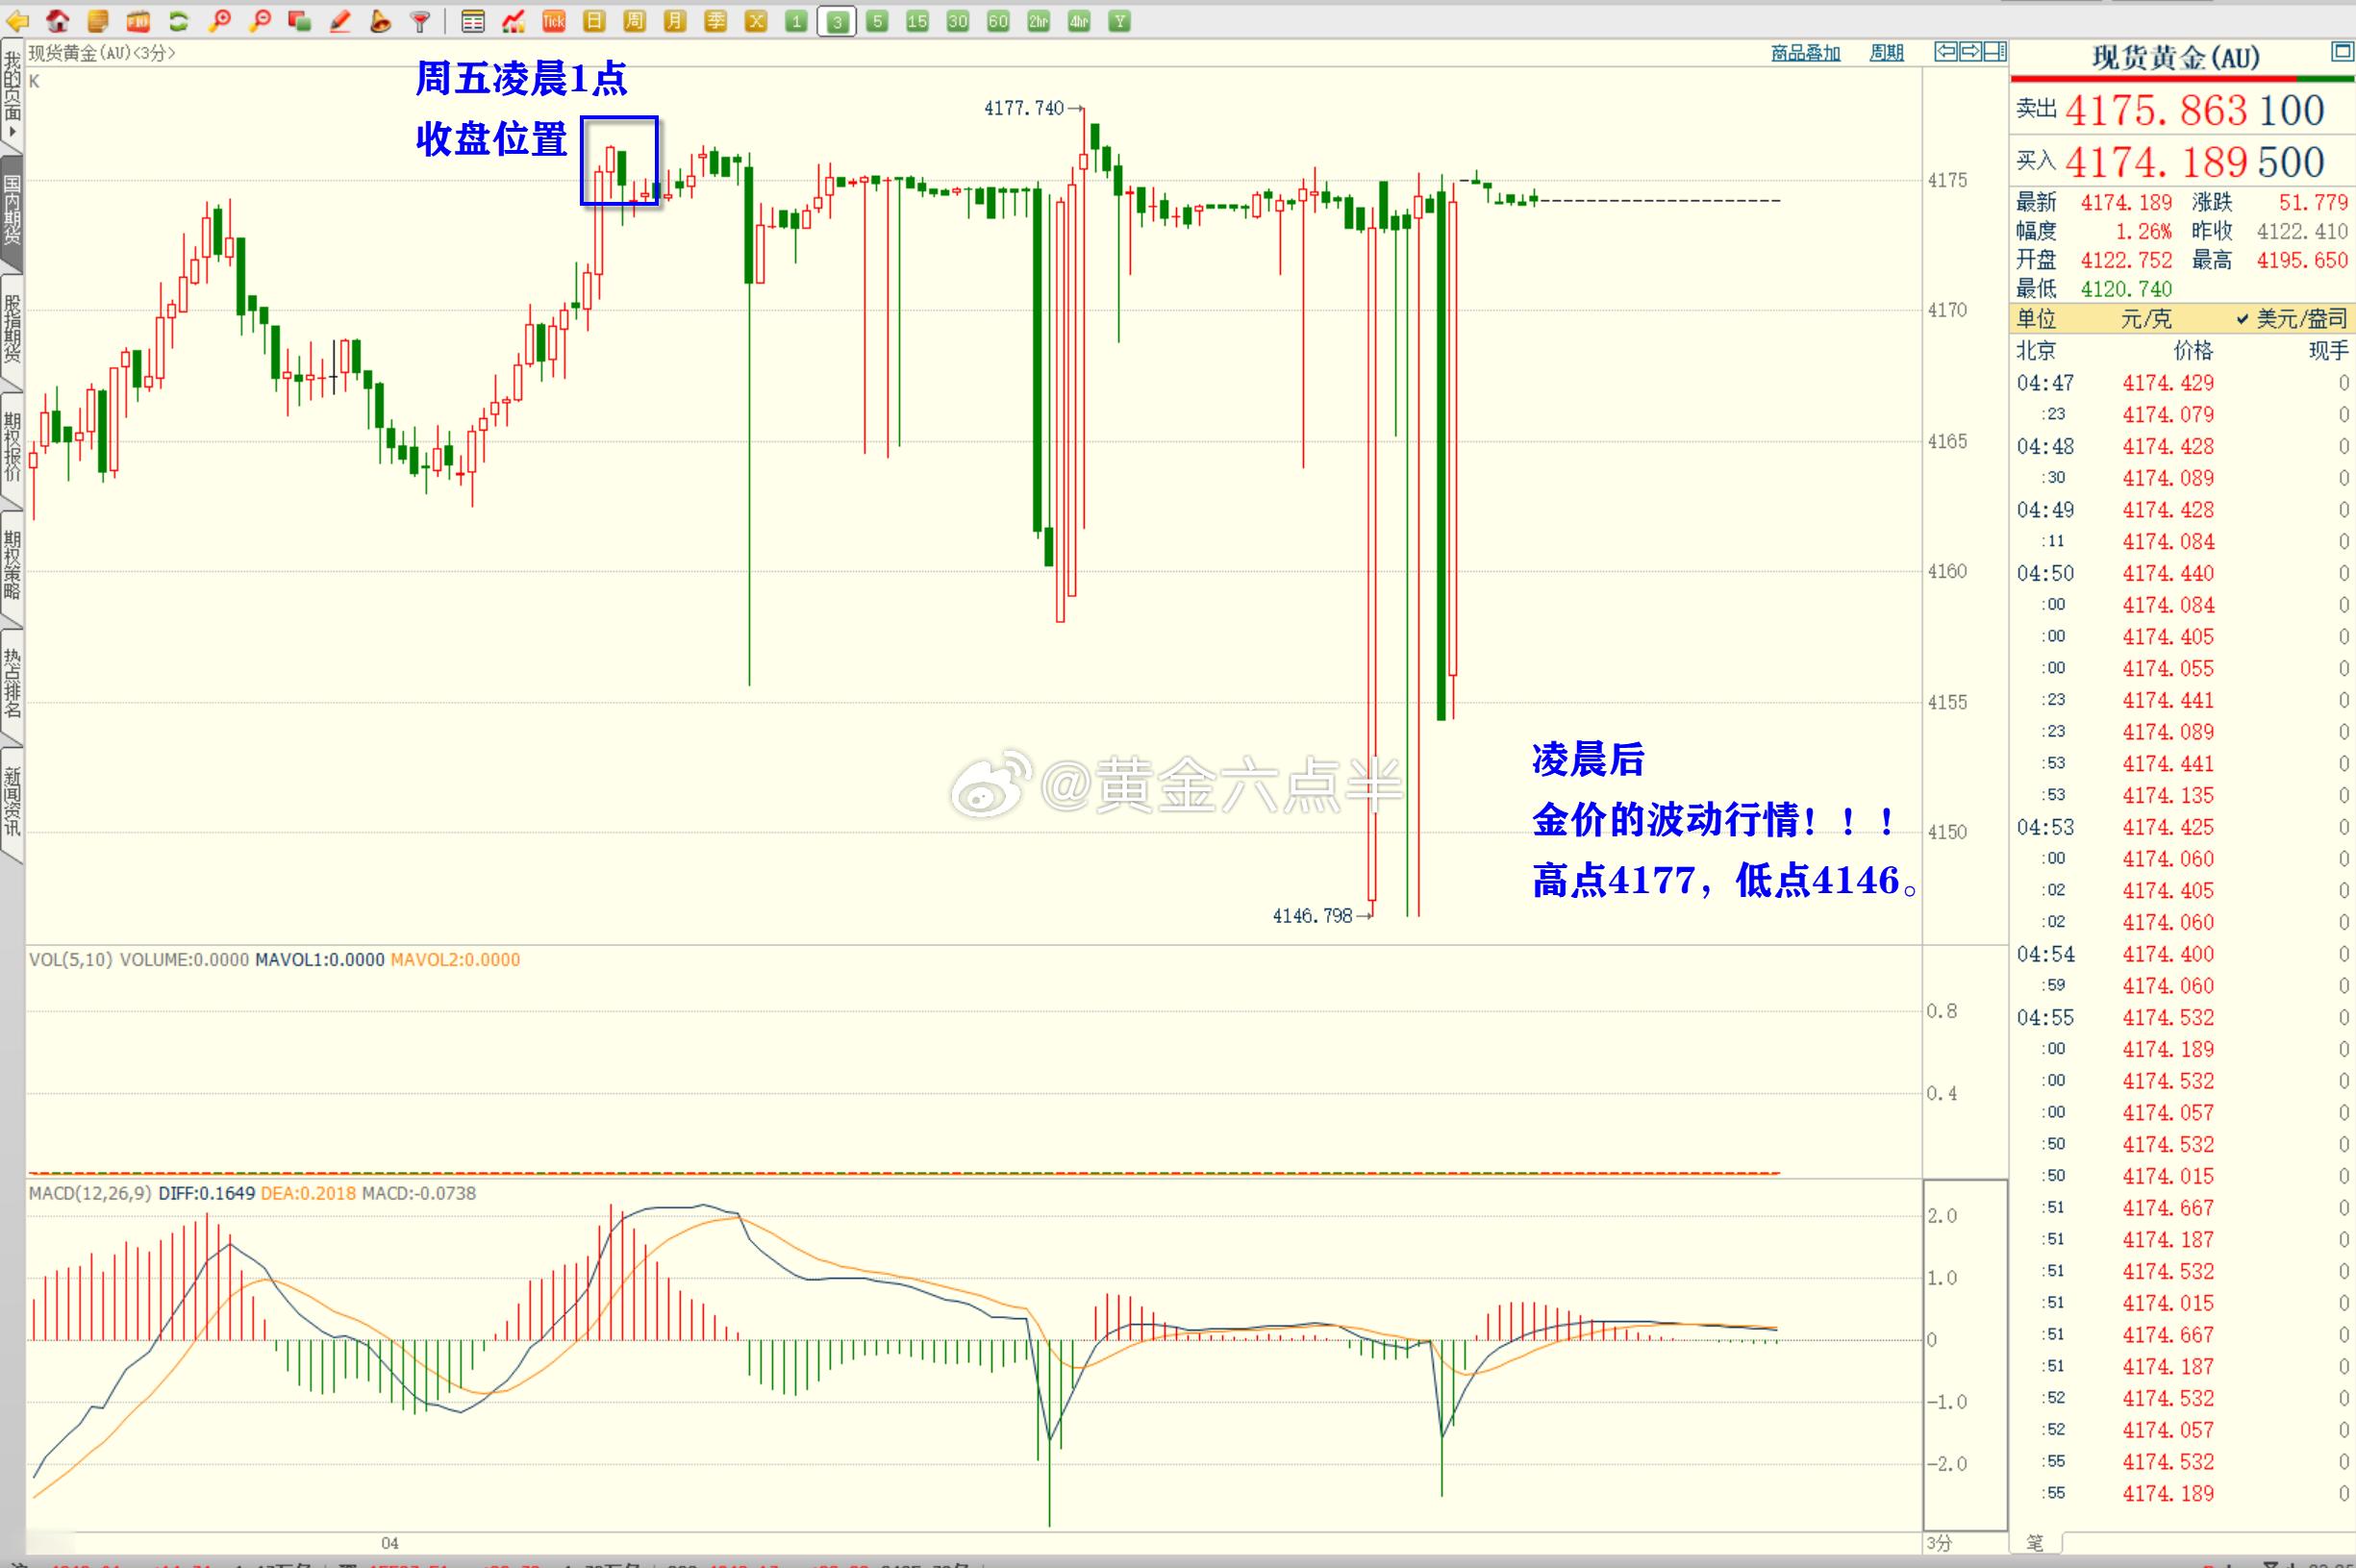Open the filter funnel icon

tap(420, 21)
